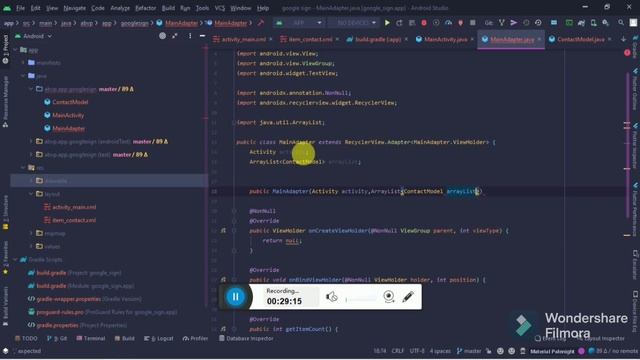Pause the screen recording
This screenshot has height=360, width=640.
tap(236, 297)
